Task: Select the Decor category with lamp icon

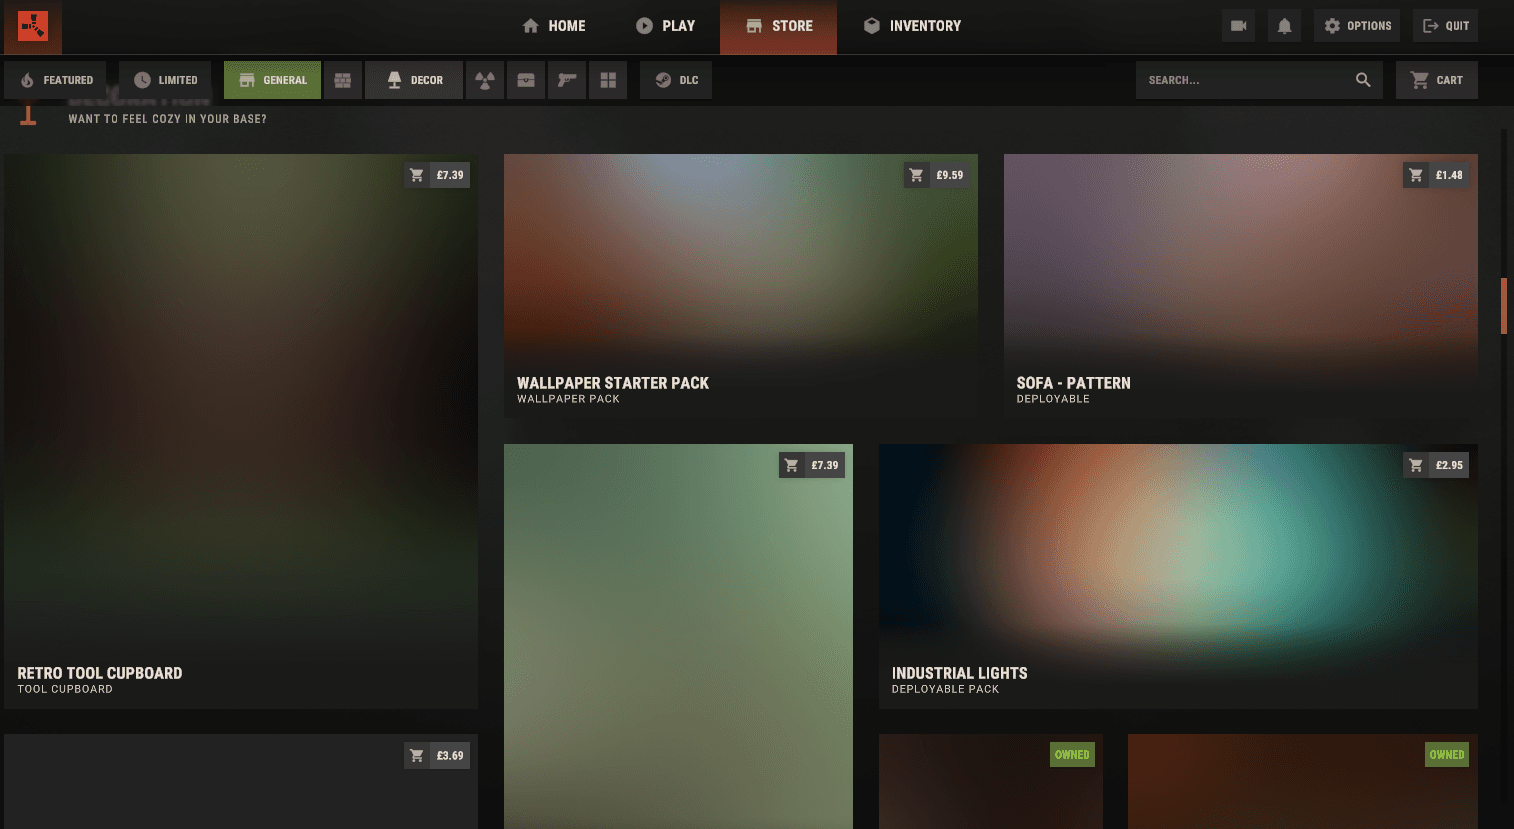Action: 414,80
